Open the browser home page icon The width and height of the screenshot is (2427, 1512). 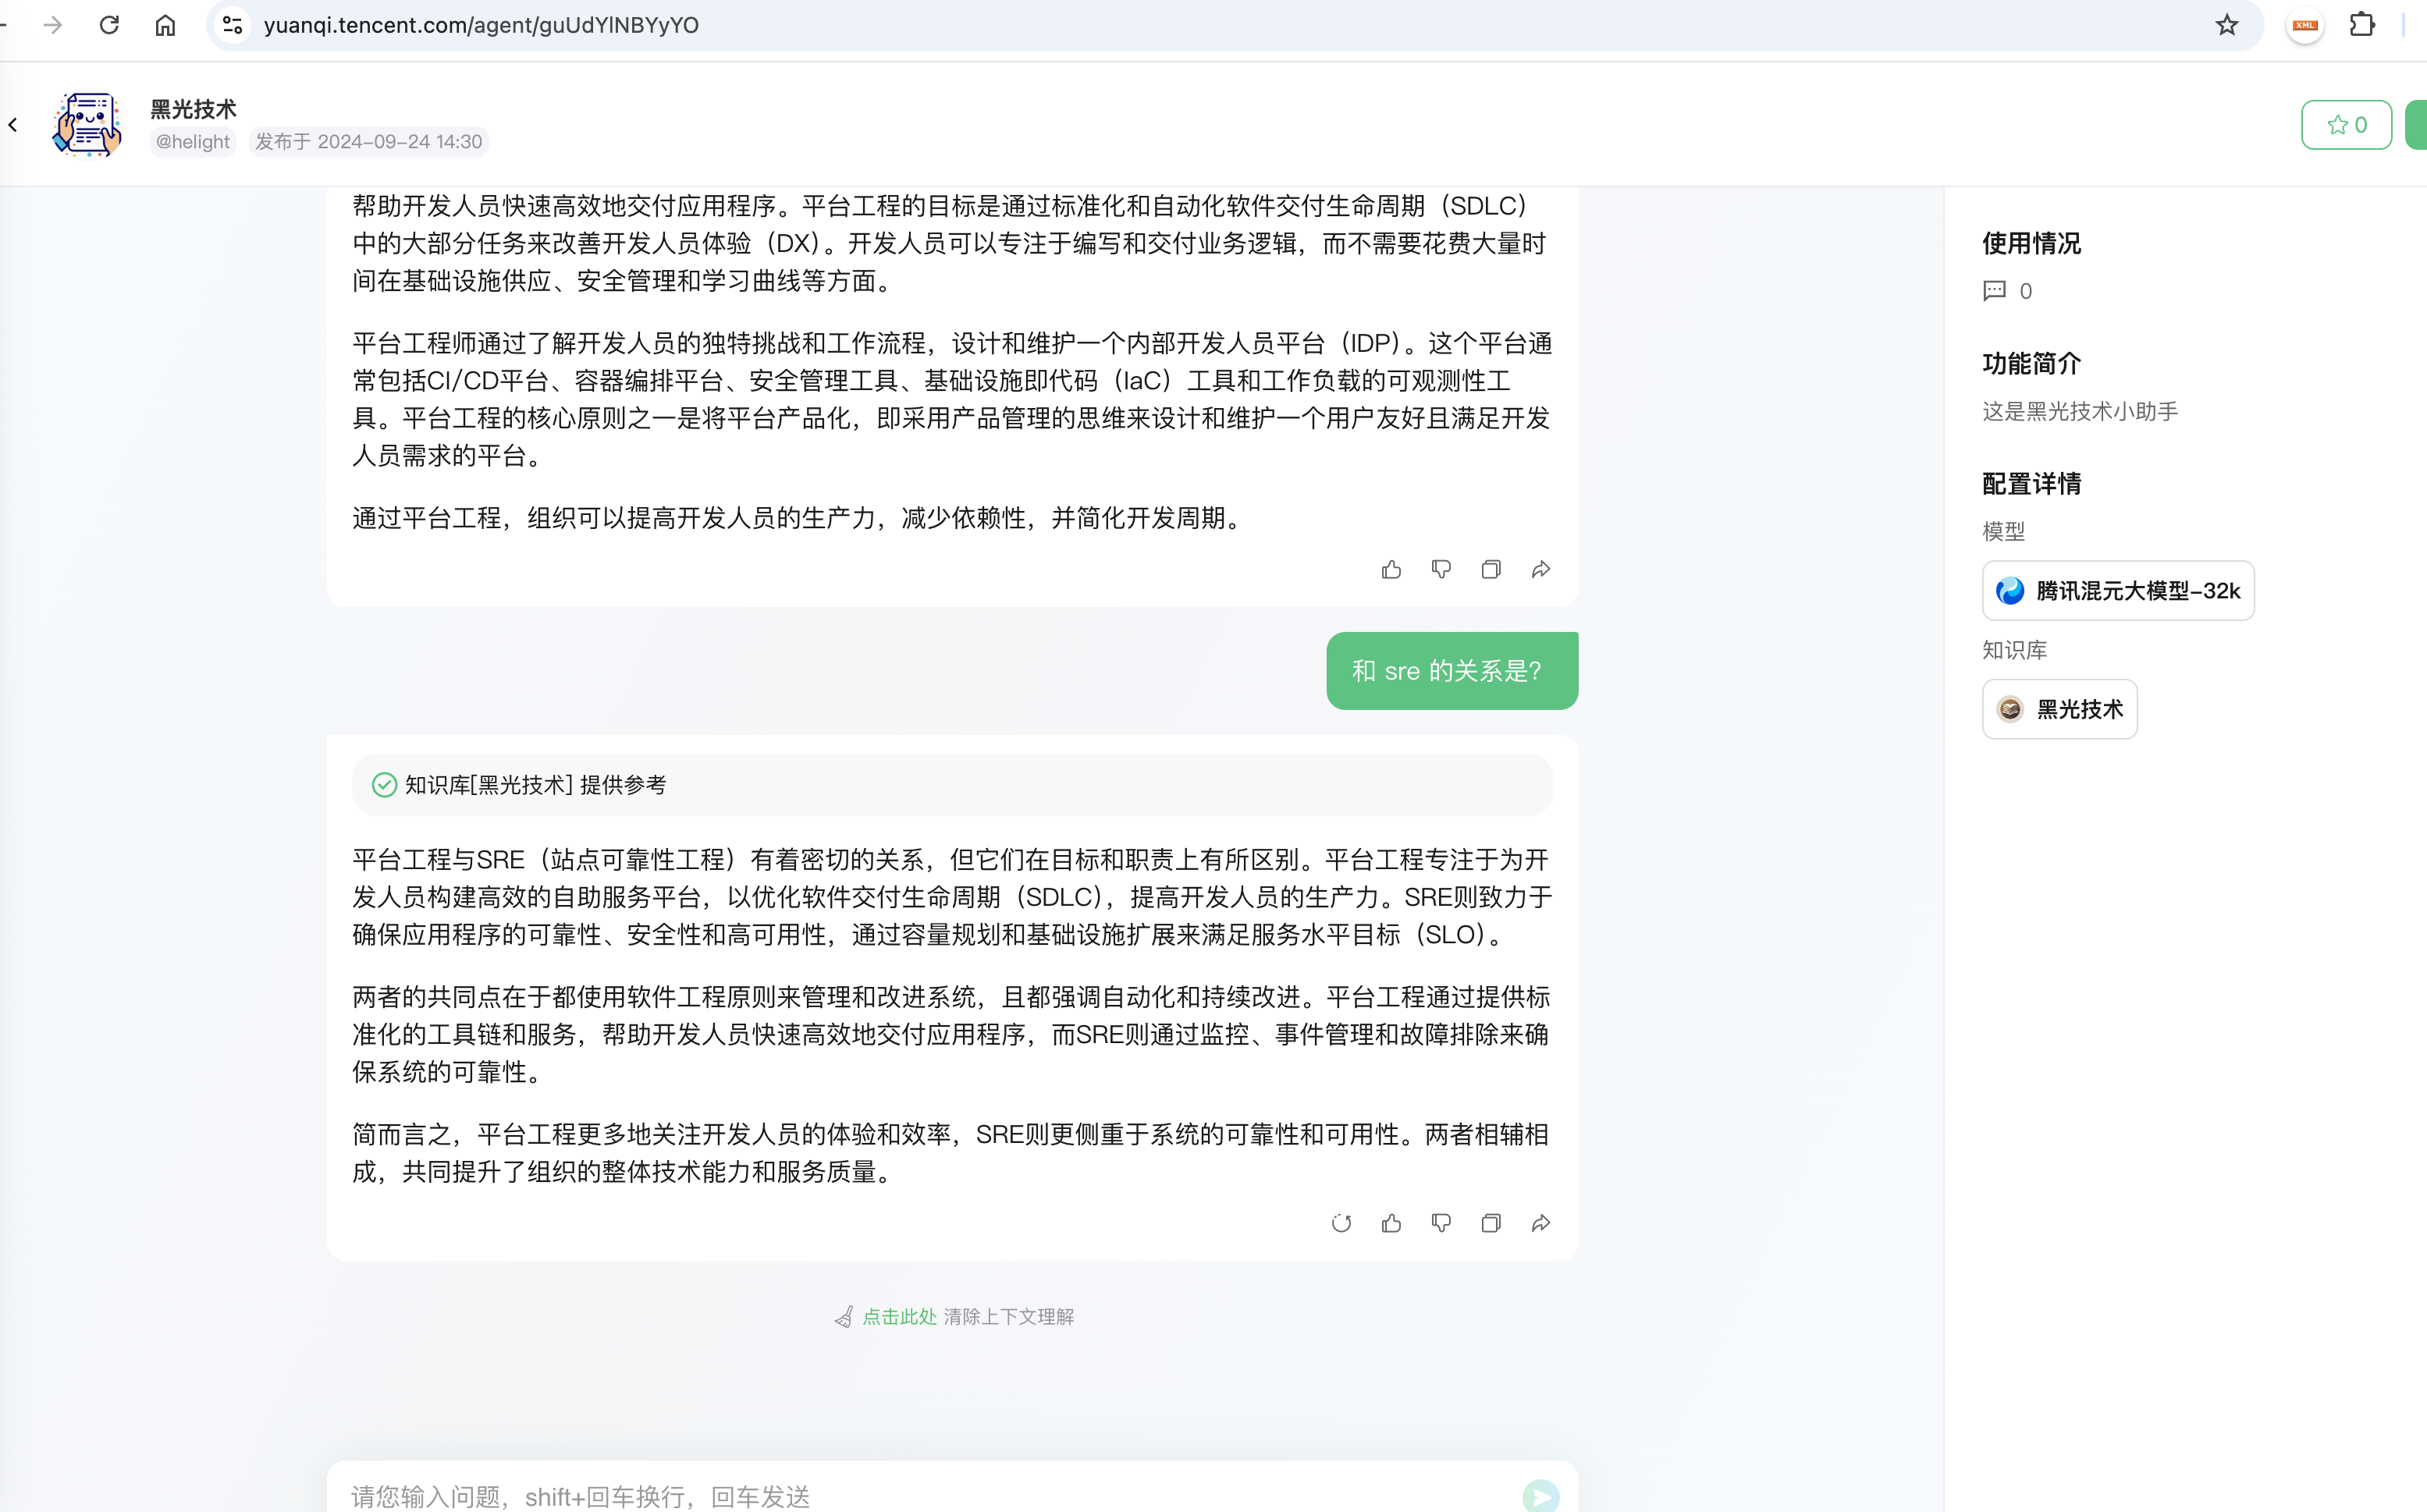(165, 25)
